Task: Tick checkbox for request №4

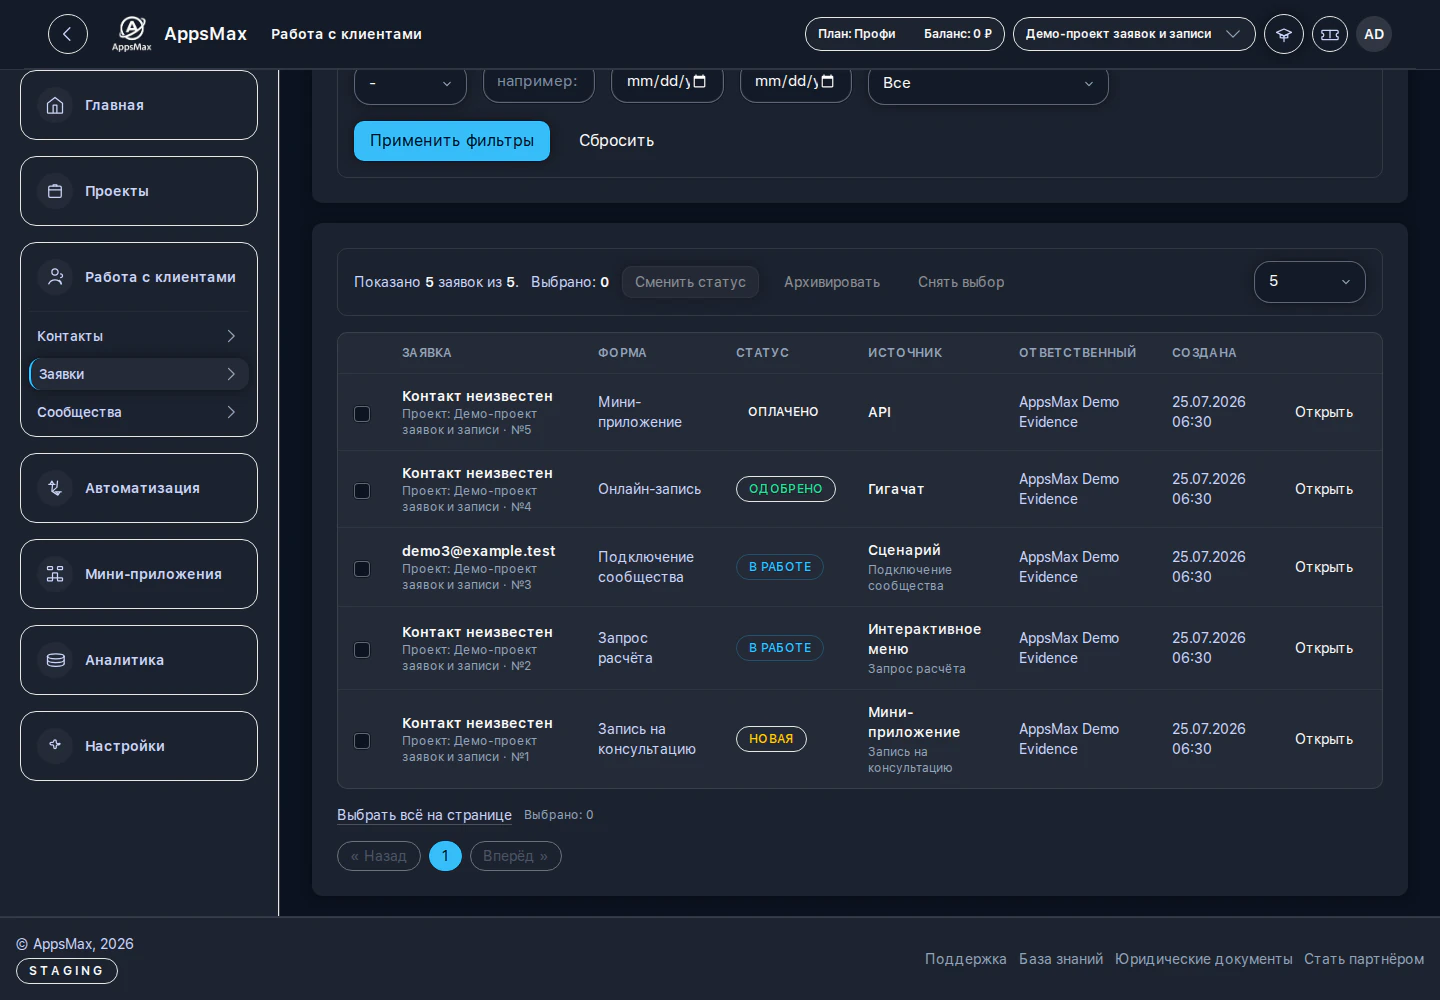Action: point(362,490)
